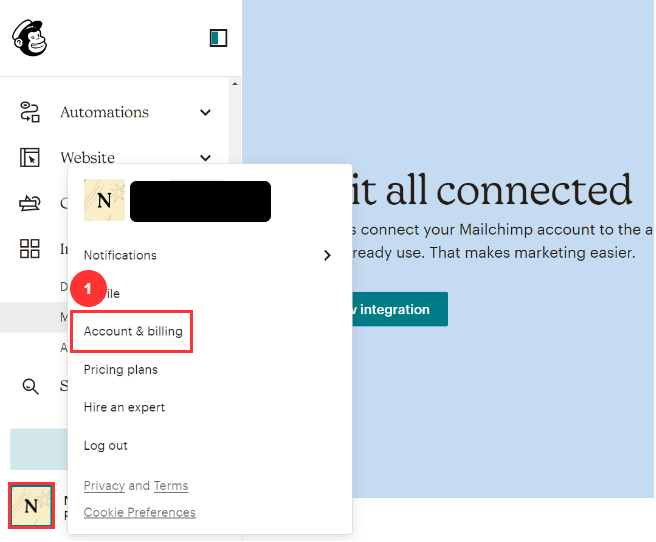The image size is (656, 542).
Task: Log out of the account
Action: tap(106, 445)
